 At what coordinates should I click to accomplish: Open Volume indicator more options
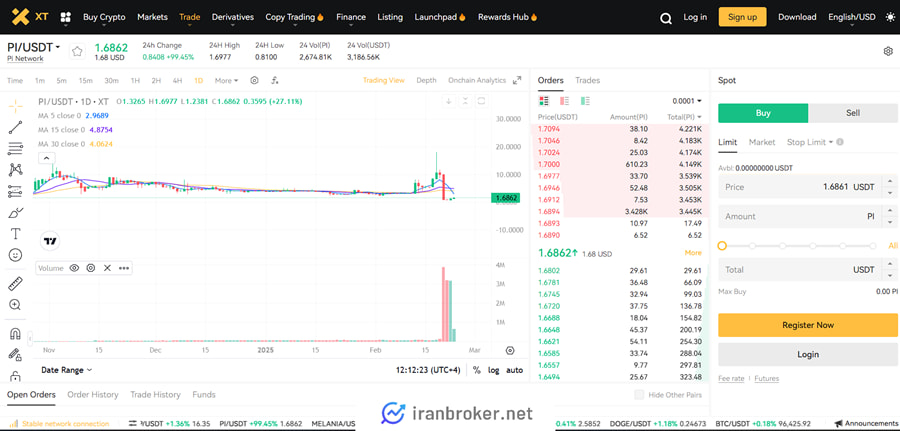point(124,268)
